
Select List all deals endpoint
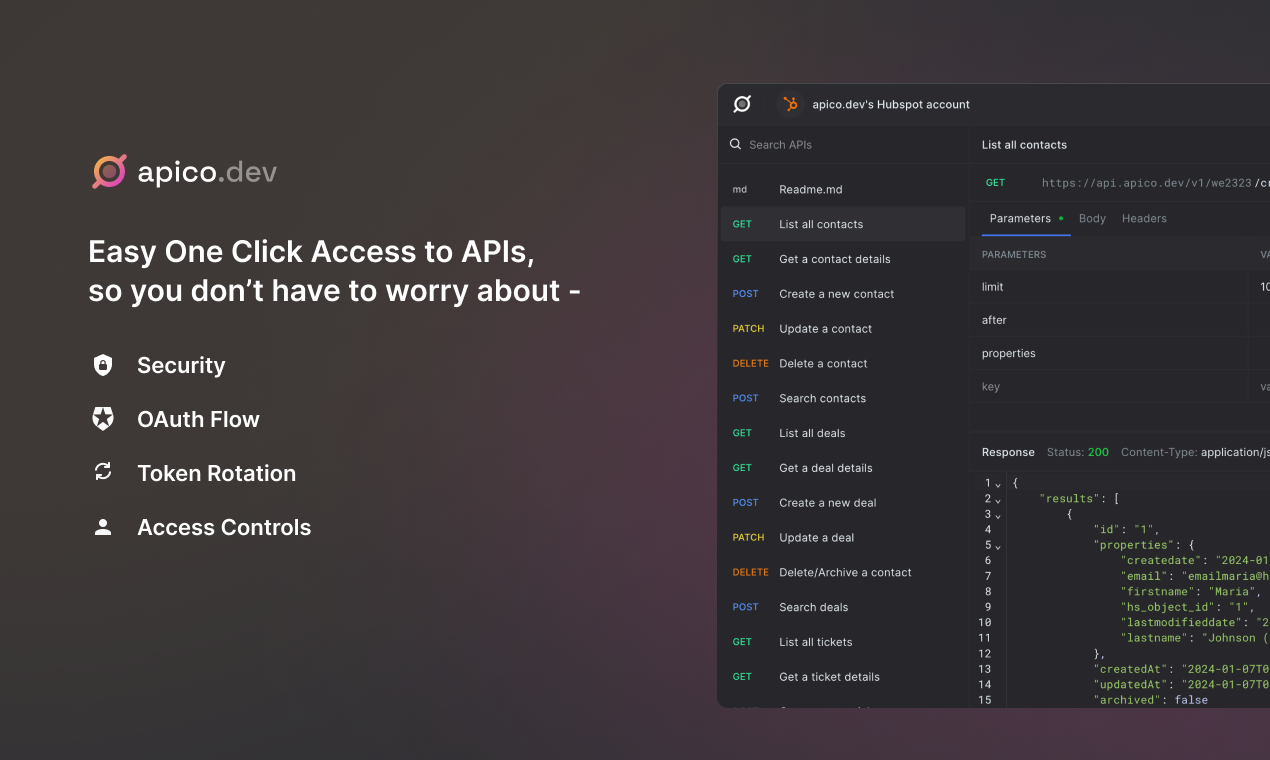pyautogui.click(x=843, y=433)
